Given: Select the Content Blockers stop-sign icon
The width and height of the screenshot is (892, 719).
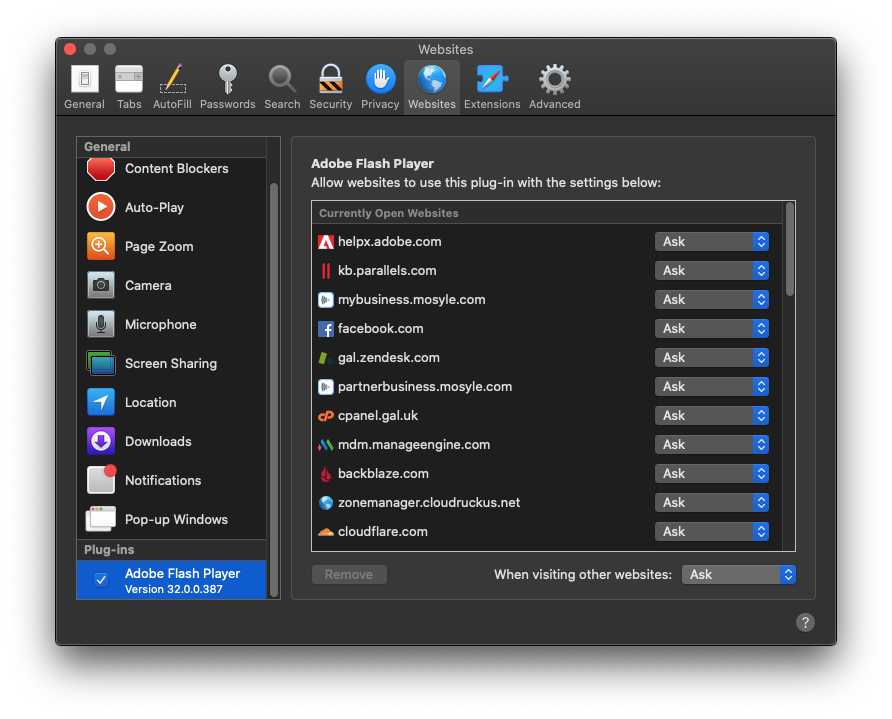Looking at the screenshot, I should [101, 169].
